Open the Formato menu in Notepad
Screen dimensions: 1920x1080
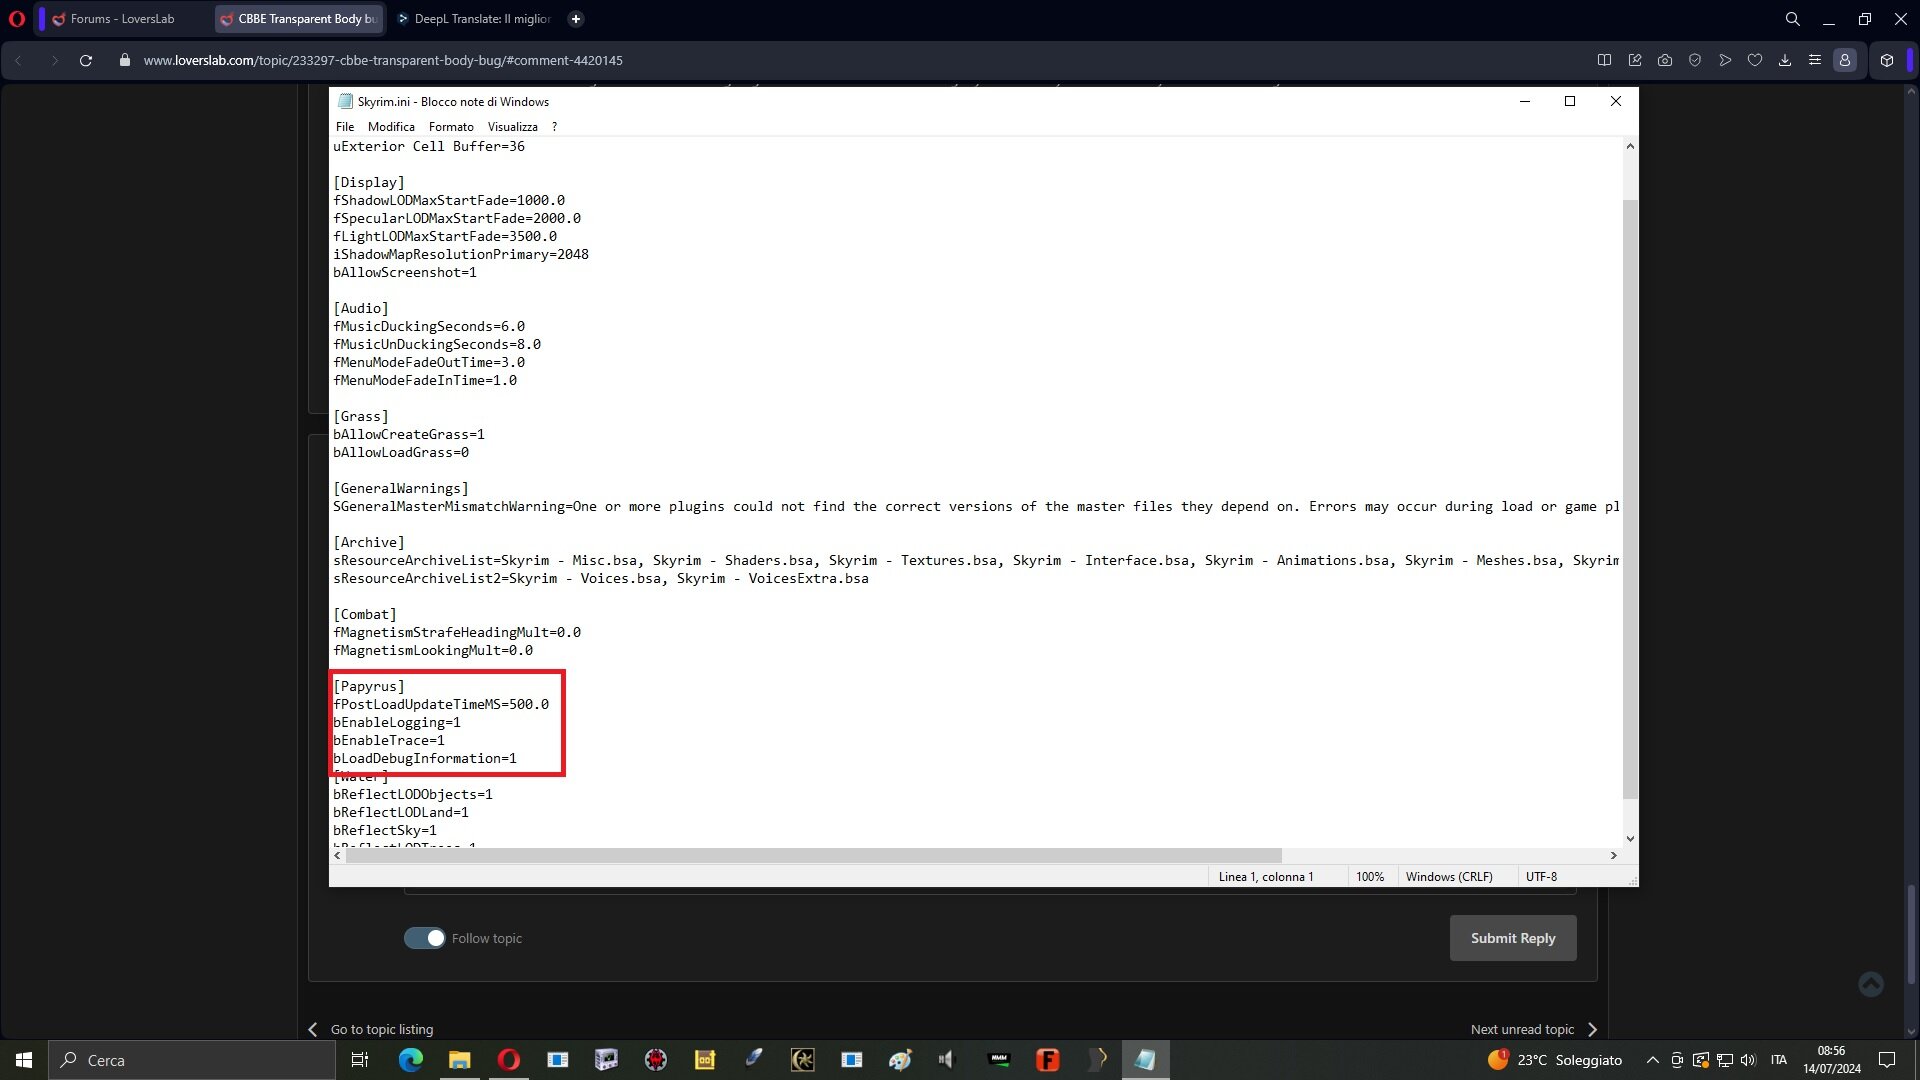coord(451,127)
